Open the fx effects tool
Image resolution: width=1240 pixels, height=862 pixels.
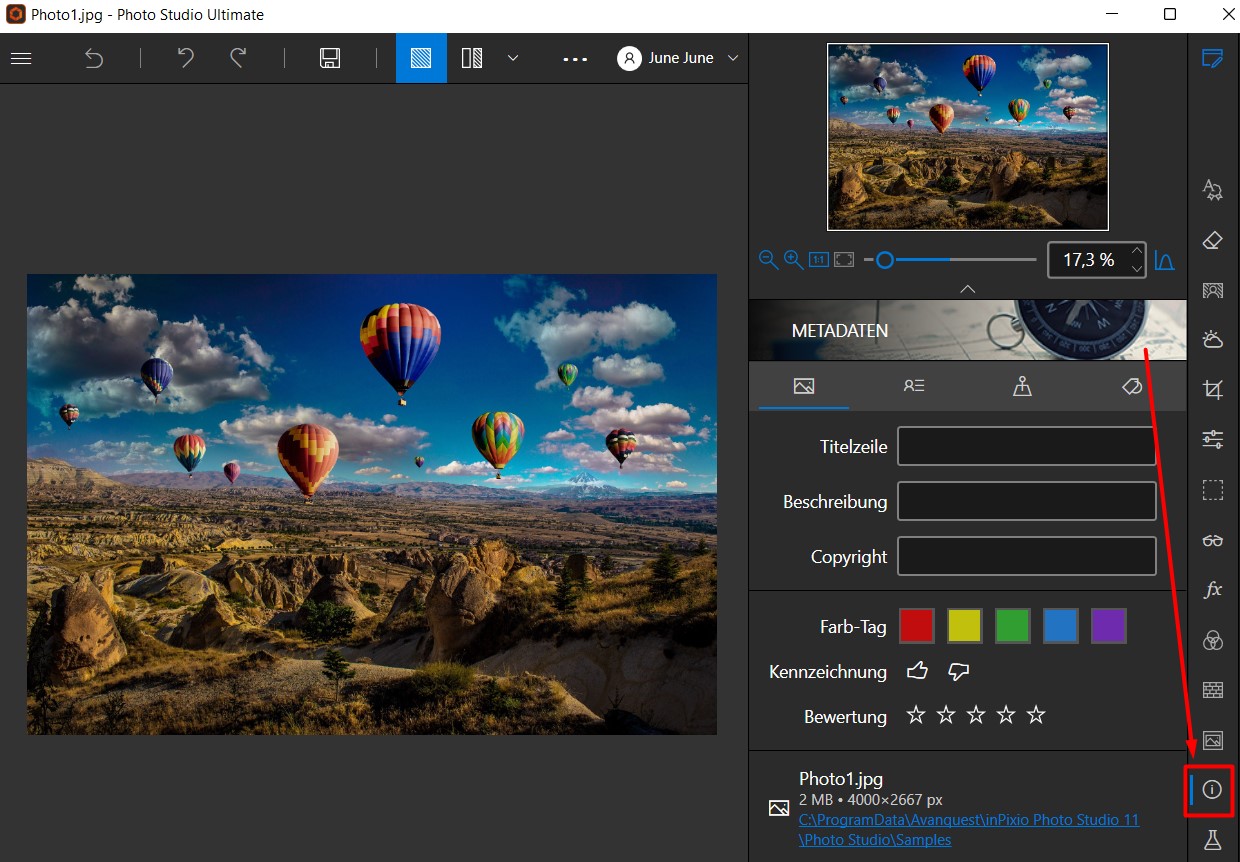click(1213, 590)
